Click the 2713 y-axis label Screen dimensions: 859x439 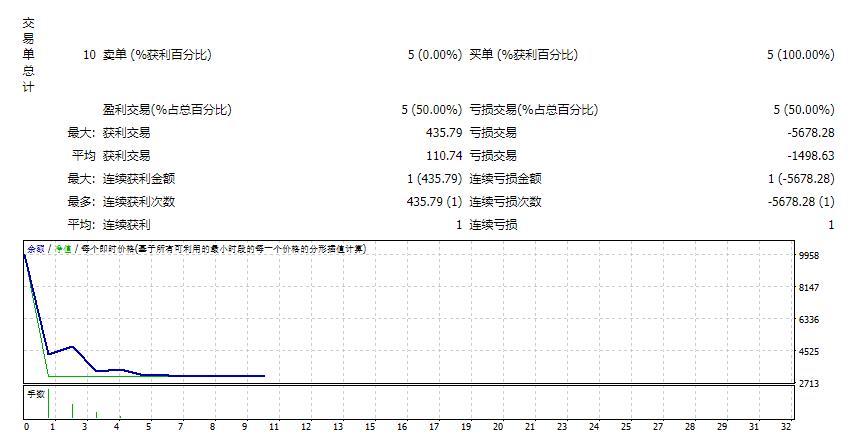[x=809, y=384]
